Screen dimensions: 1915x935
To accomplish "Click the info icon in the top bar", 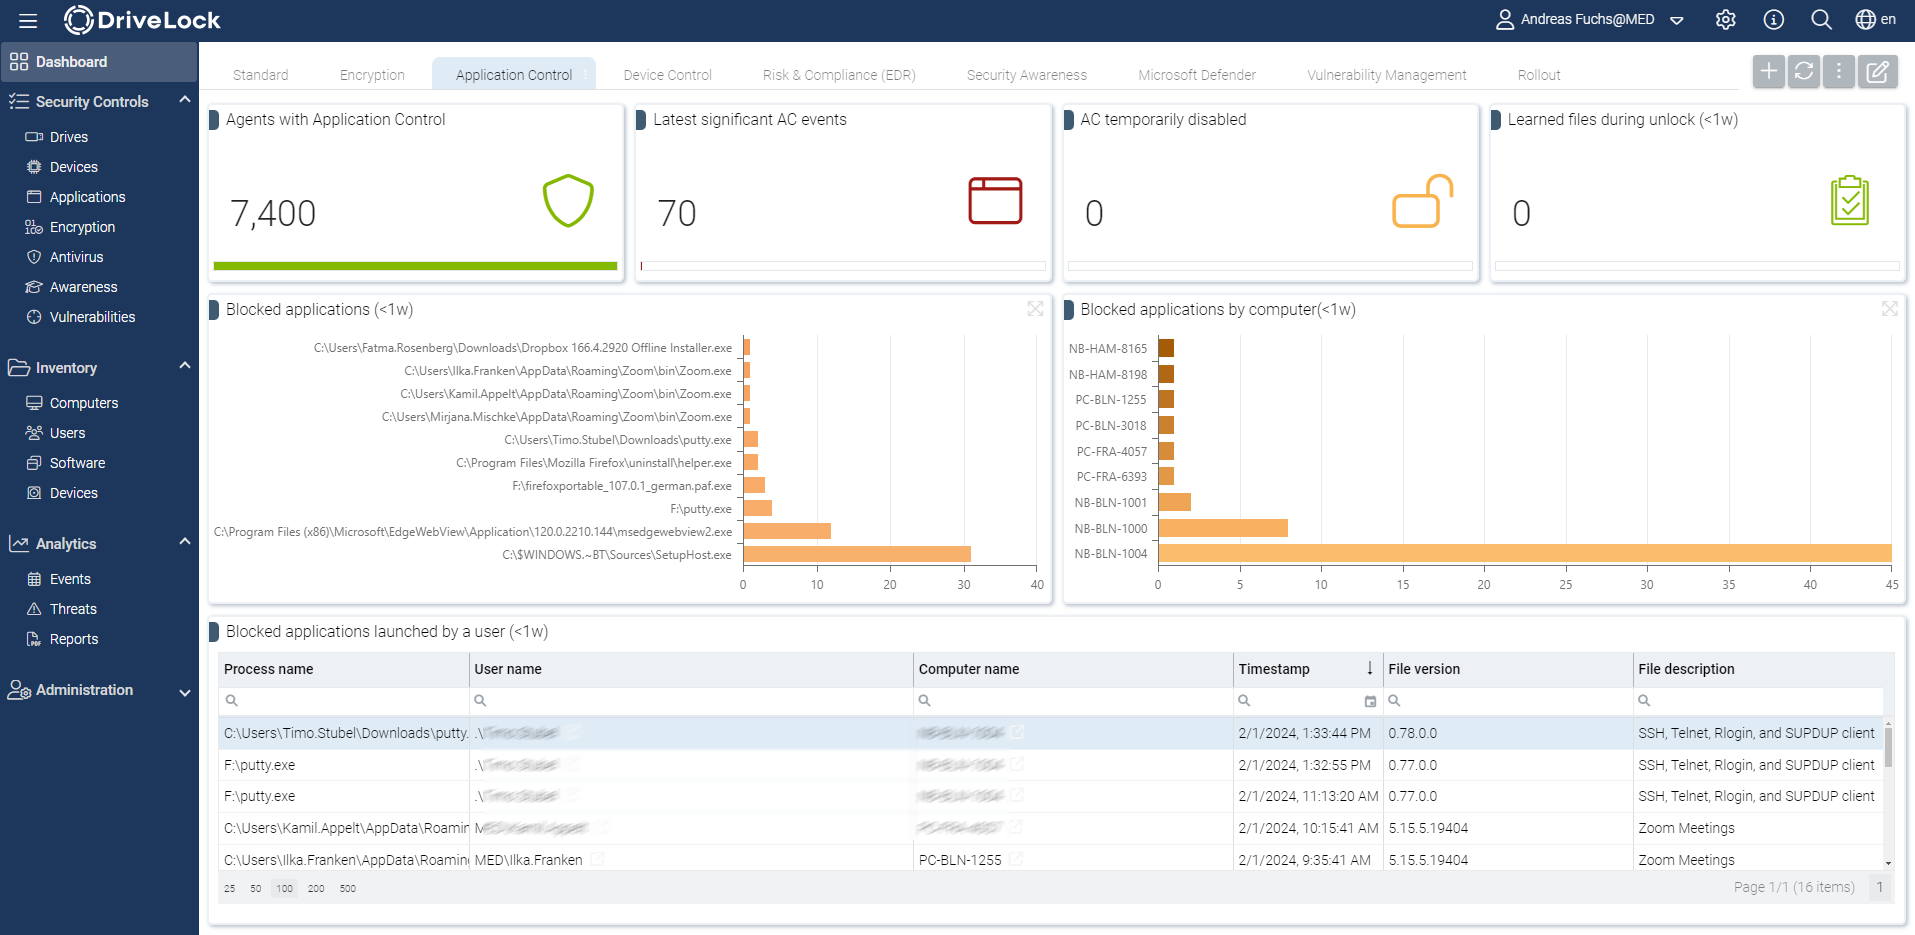I will (1772, 19).
